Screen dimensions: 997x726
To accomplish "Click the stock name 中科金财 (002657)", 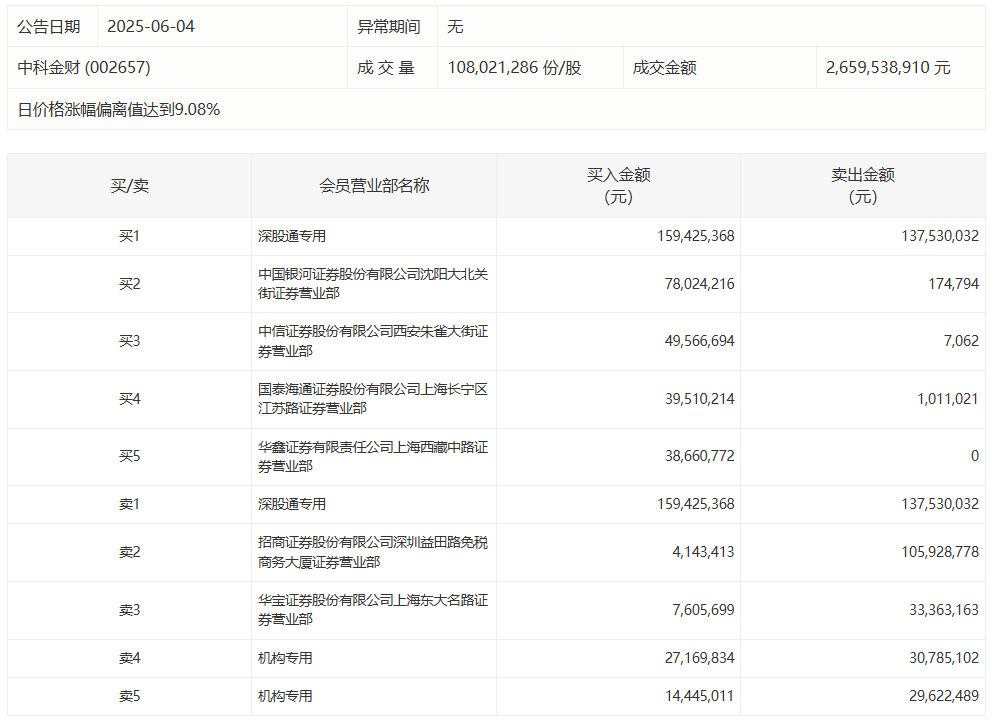I will coord(84,68).
